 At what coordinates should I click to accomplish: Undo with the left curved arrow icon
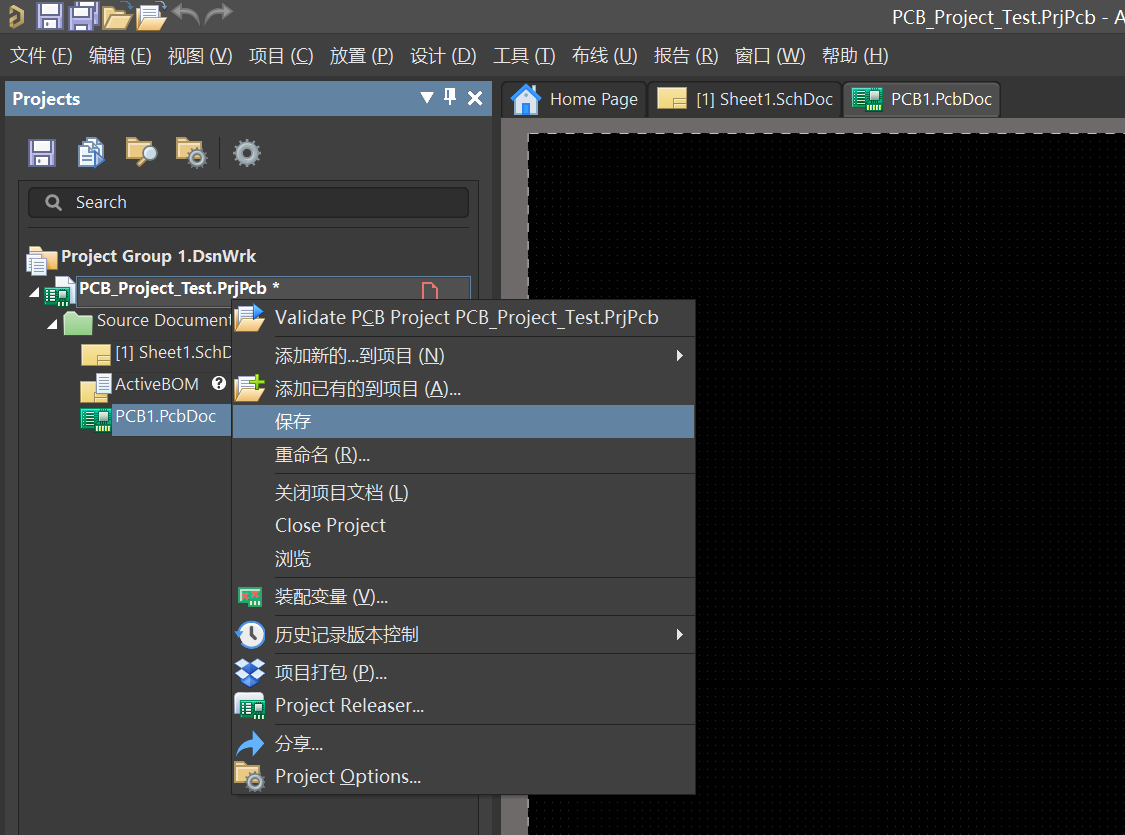[186, 14]
